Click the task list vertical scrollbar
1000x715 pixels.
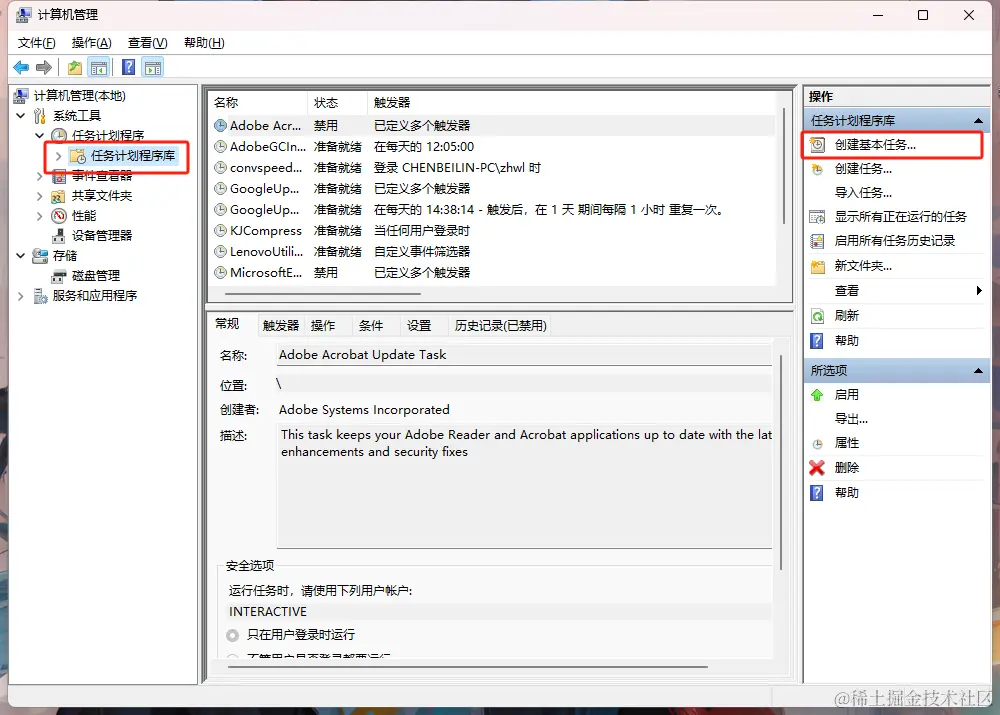click(784, 166)
